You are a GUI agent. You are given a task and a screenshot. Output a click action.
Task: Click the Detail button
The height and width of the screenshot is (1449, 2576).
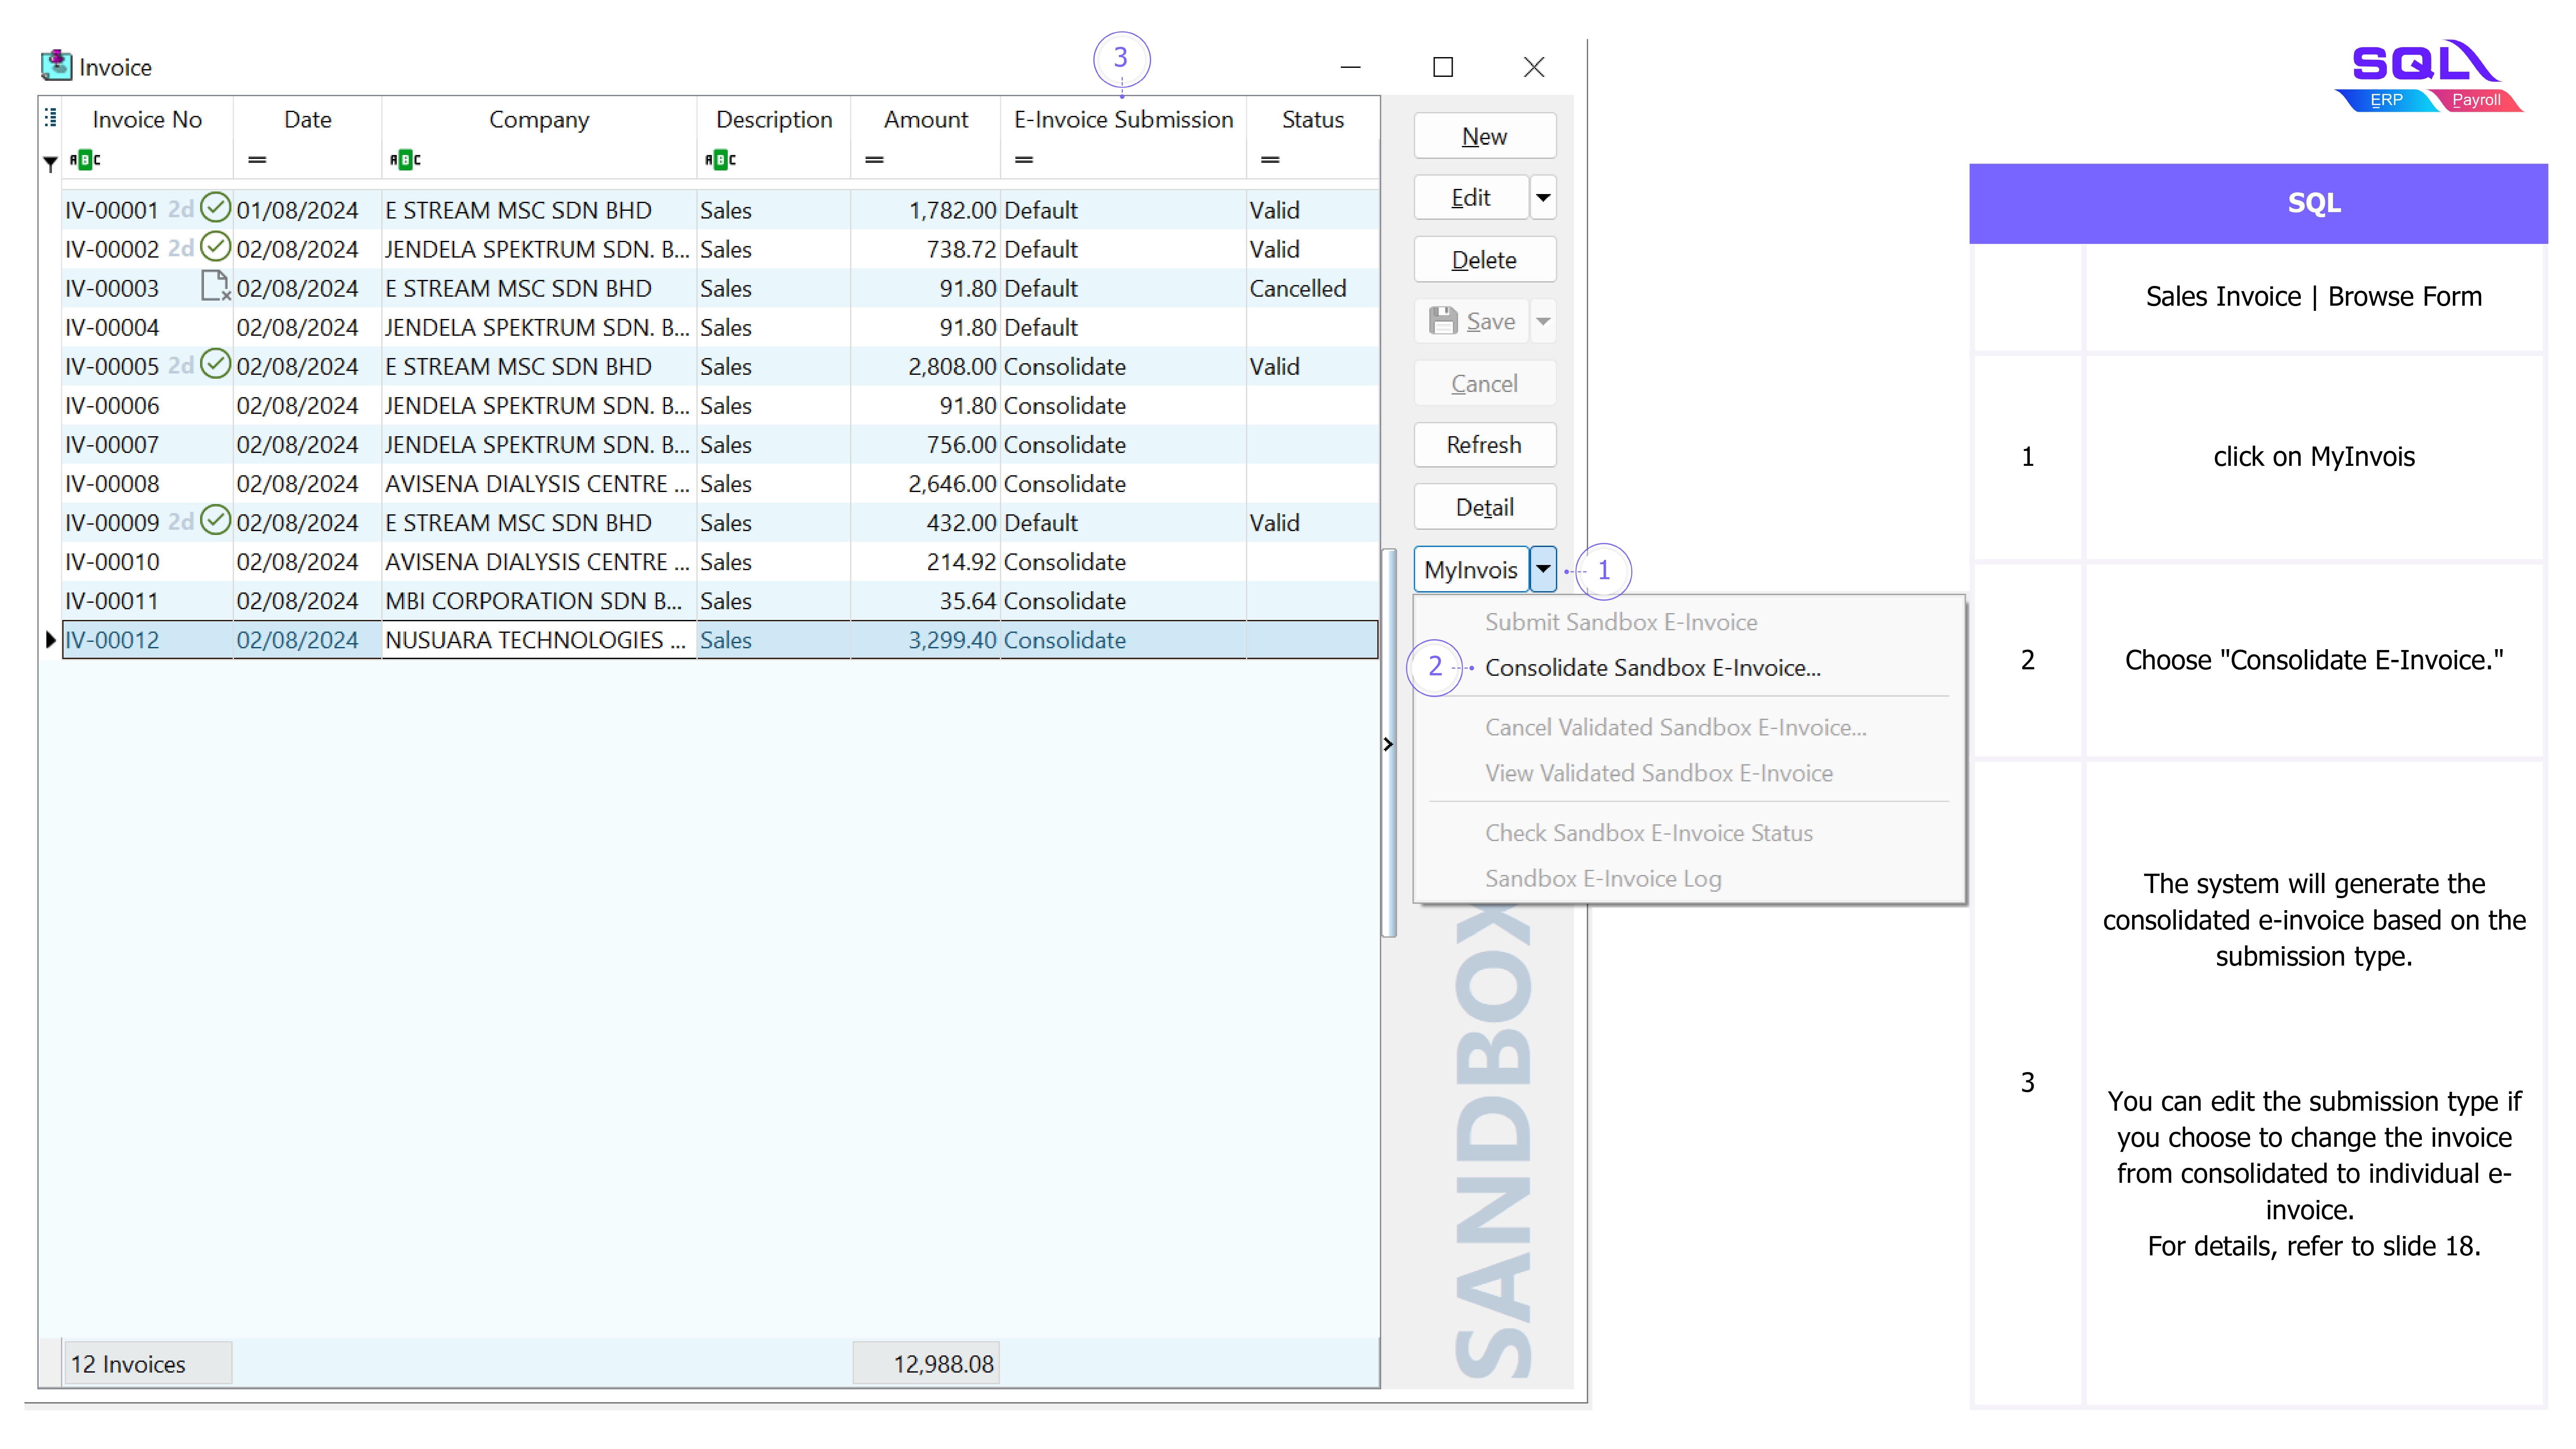click(x=1484, y=507)
